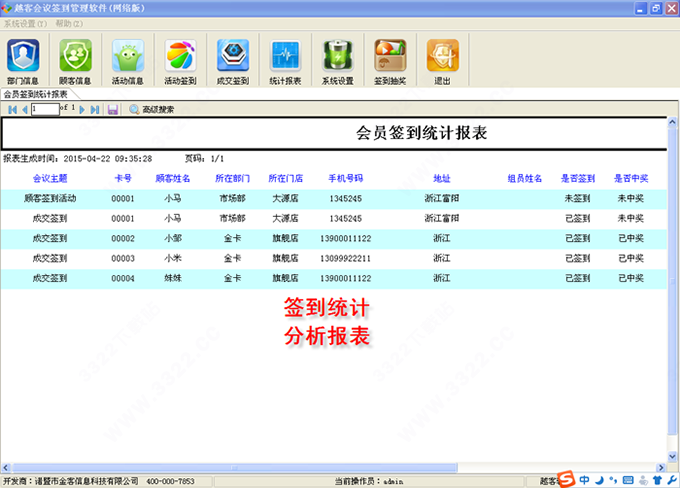Click the Sogou input method tray icon
680x488 pixels.
(565, 479)
